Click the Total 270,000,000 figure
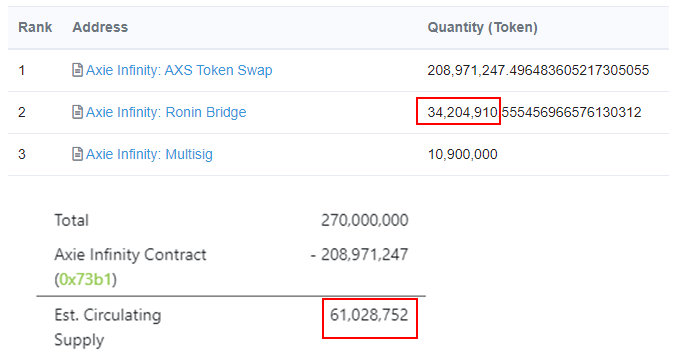This screenshot has width=677, height=360. coord(364,220)
